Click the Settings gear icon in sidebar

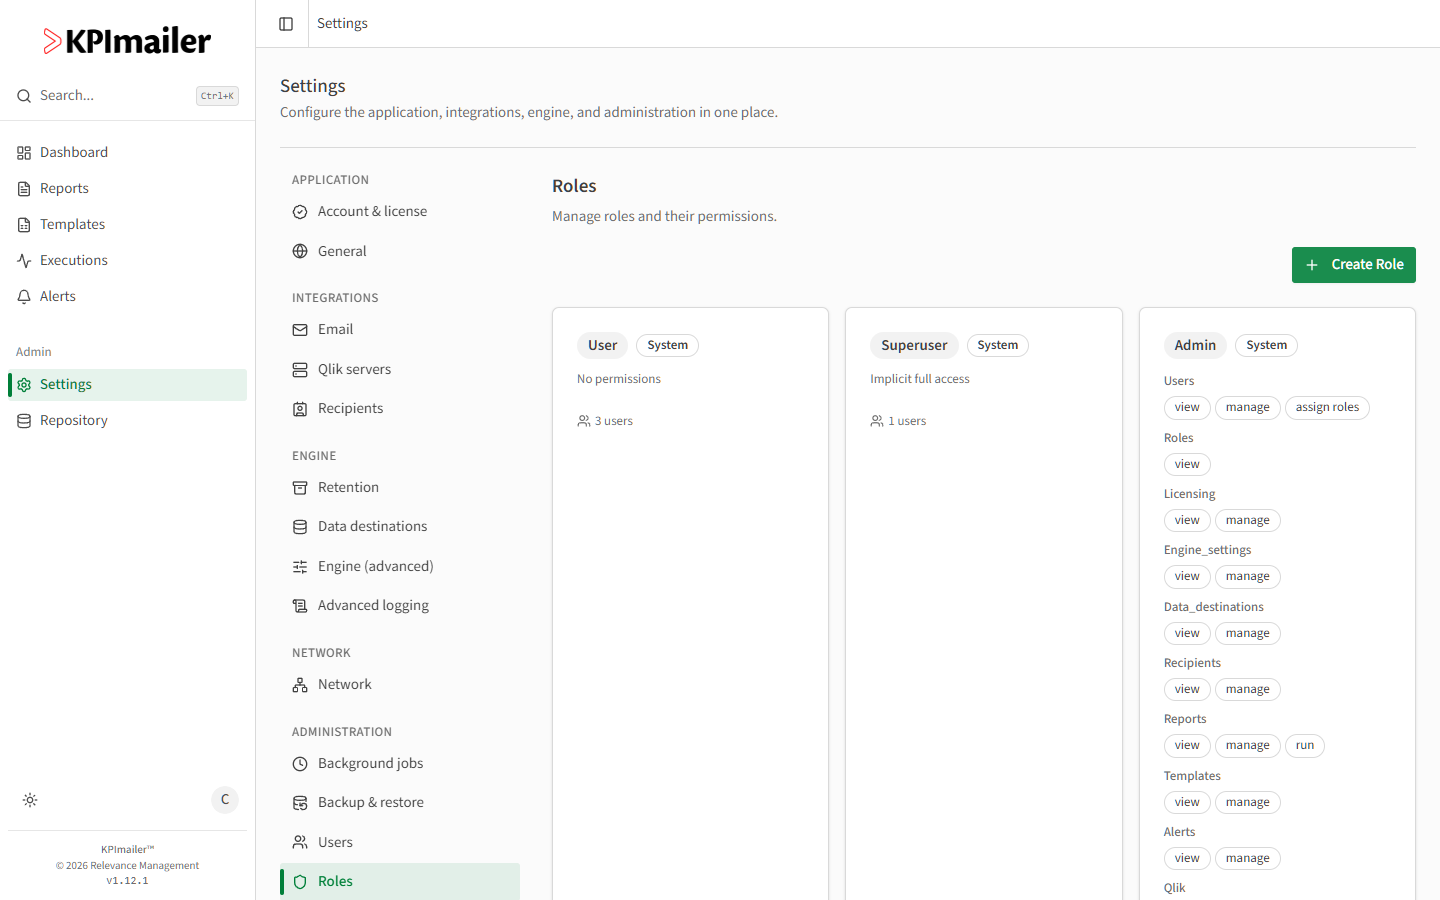(x=24, y=385)
